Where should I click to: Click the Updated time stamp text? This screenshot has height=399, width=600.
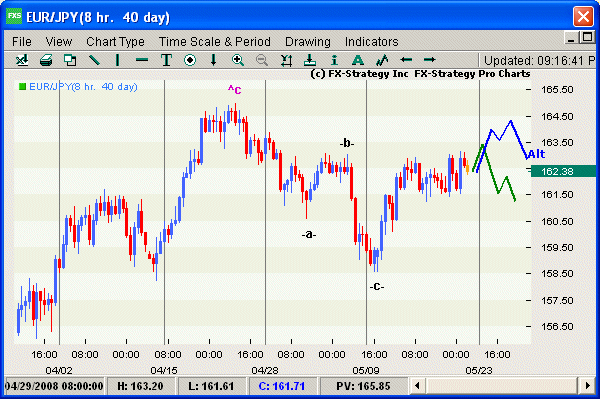tap(539, 60)
